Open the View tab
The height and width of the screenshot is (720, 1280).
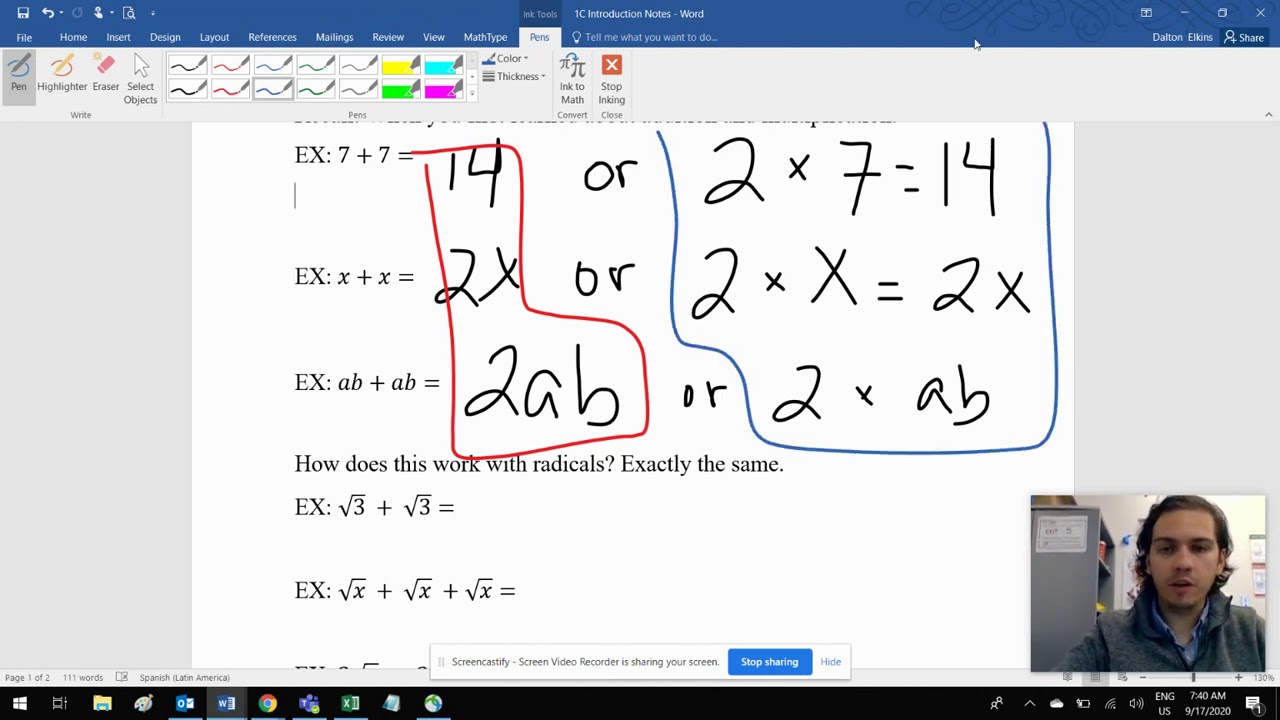coord(433,37)
